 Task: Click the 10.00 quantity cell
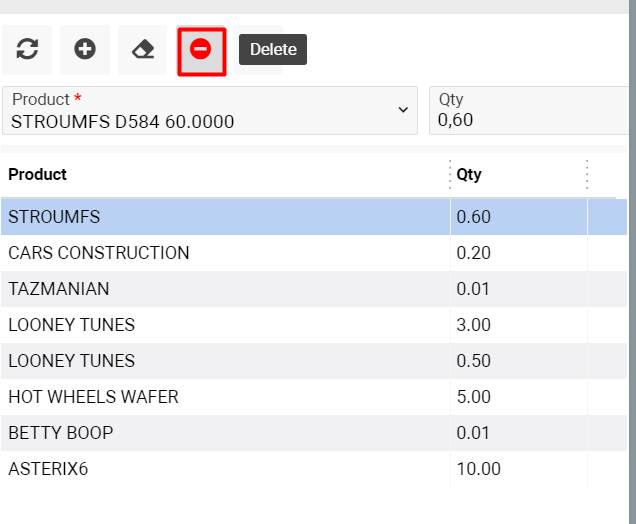478,469
